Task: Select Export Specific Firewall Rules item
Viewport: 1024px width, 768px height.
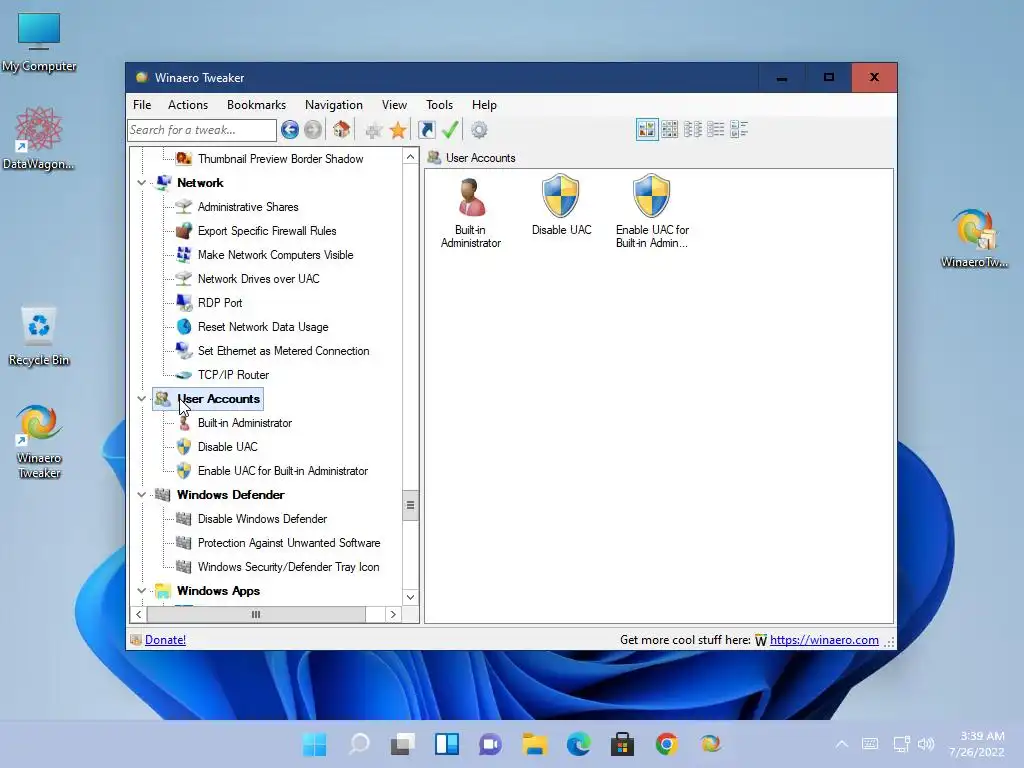Action: [x=266, y=231]
